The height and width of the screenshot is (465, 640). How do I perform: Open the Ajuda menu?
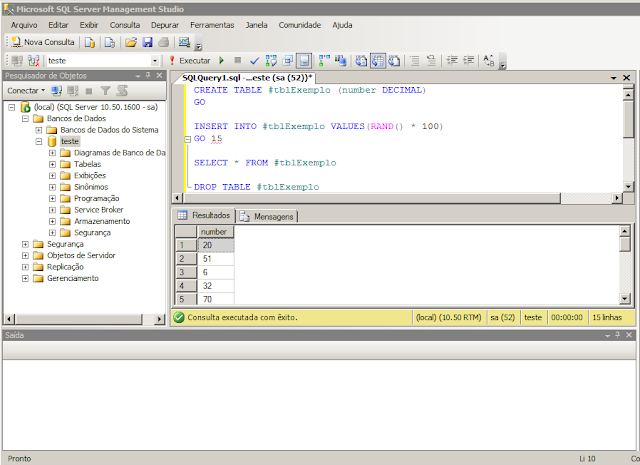pos(342,25)
